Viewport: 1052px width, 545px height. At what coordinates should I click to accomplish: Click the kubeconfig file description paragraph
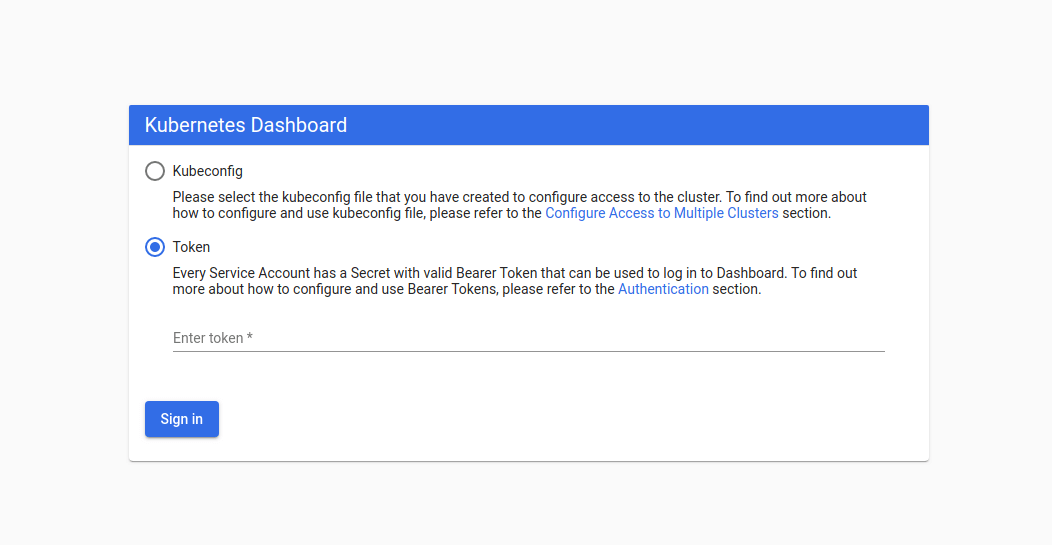pos(519,205)
